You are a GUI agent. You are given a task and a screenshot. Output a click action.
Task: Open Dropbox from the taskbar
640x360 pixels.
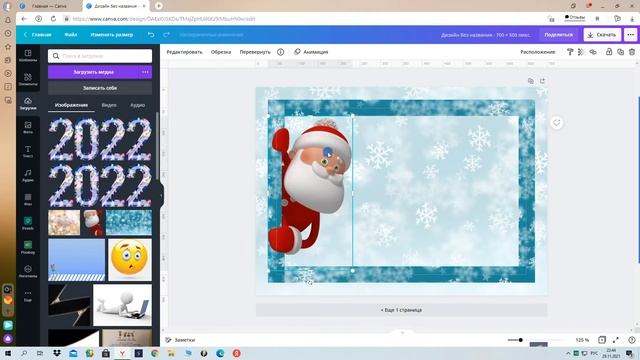57,353
